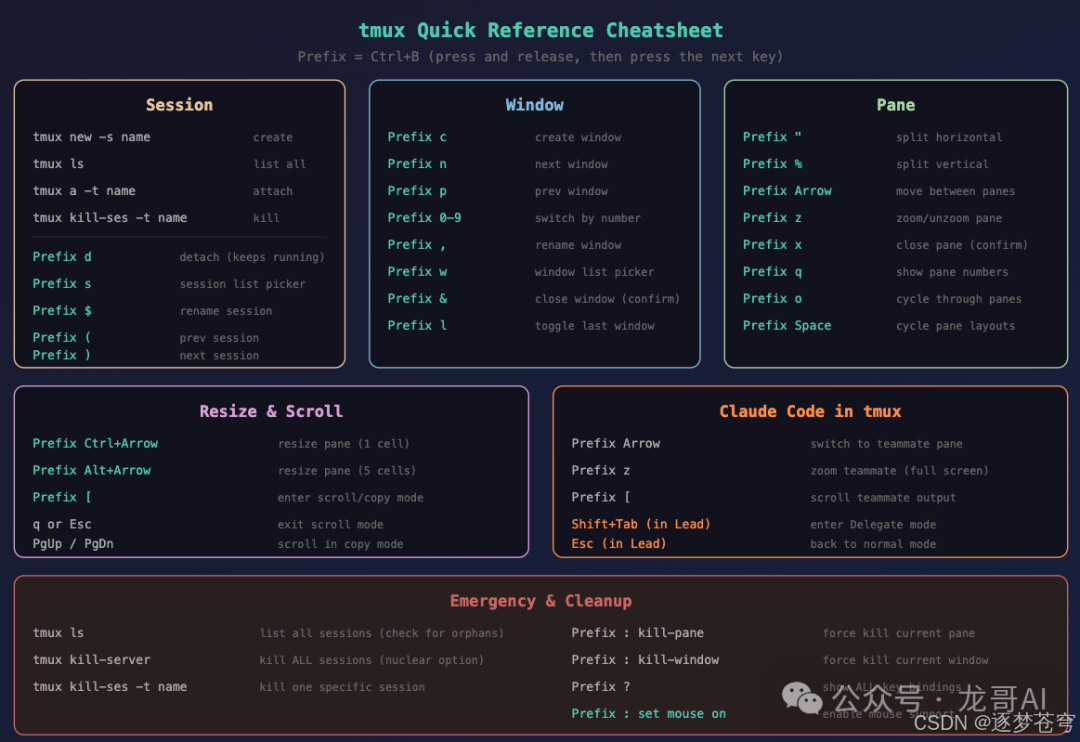Click "Prefix Space" in the Pane box
Image resolution: width=1080 pixels, height=742 pixels.
(x=787, y=325)
